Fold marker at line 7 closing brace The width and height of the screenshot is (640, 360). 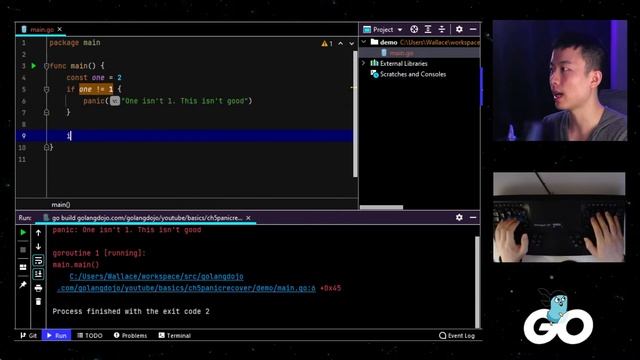[x=47, y=112]
